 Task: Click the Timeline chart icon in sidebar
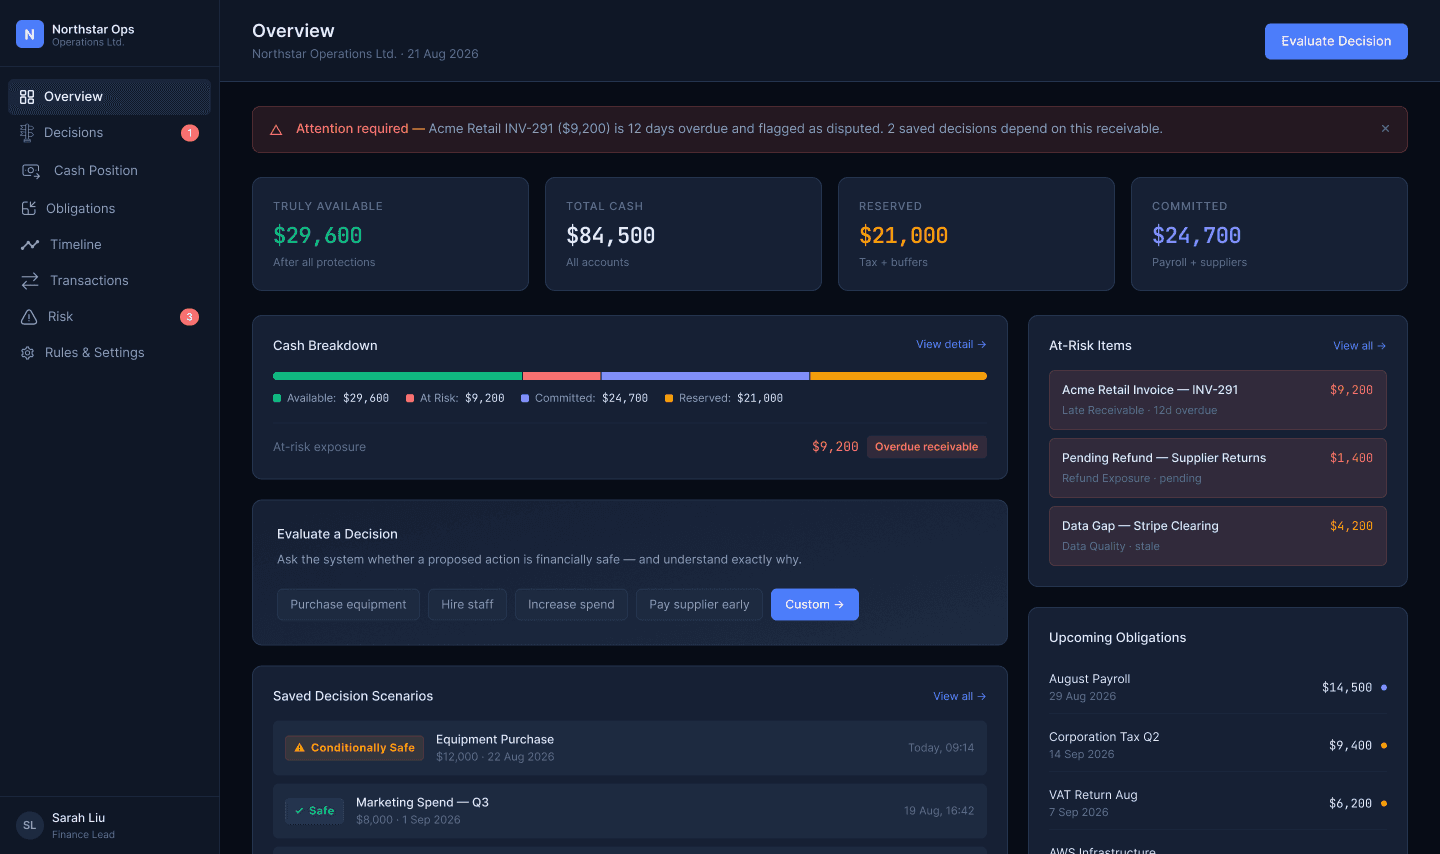tap(30, 245)
